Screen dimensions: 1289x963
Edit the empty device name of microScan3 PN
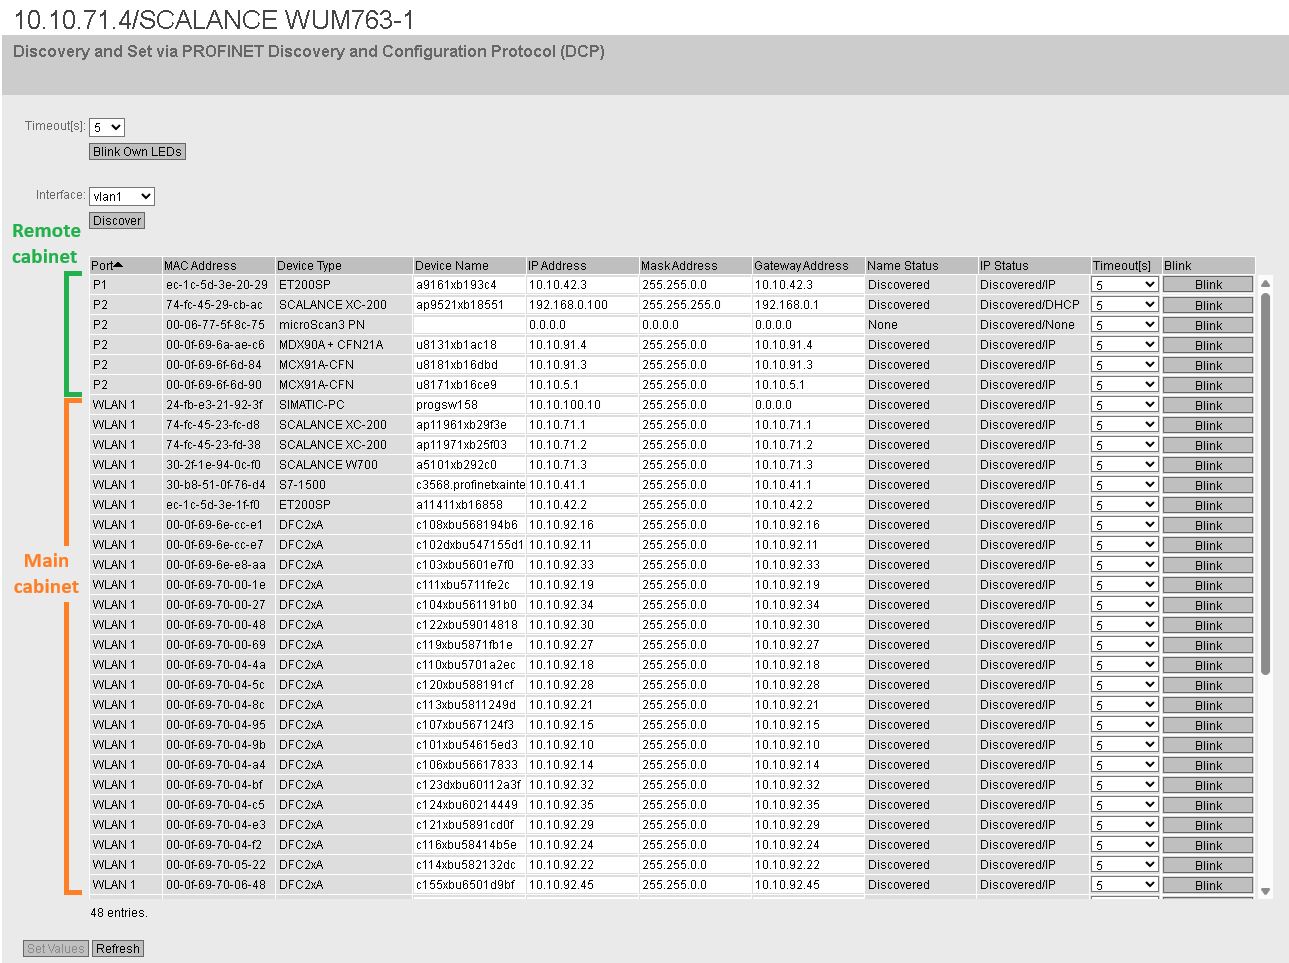click(x=469, y=325)
